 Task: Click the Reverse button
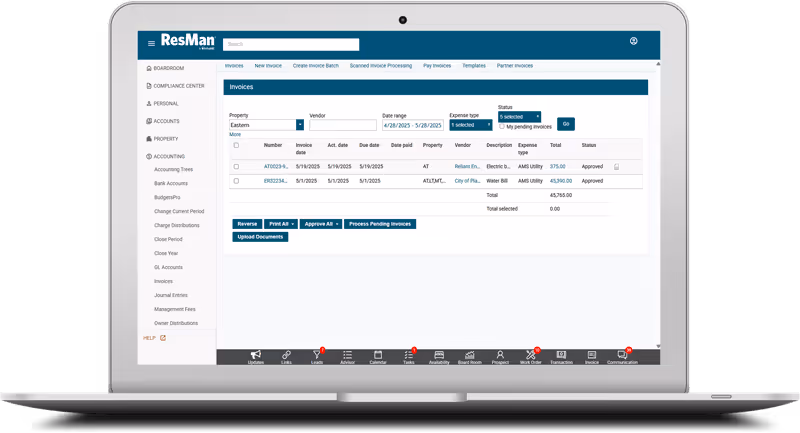coord(247,224)
